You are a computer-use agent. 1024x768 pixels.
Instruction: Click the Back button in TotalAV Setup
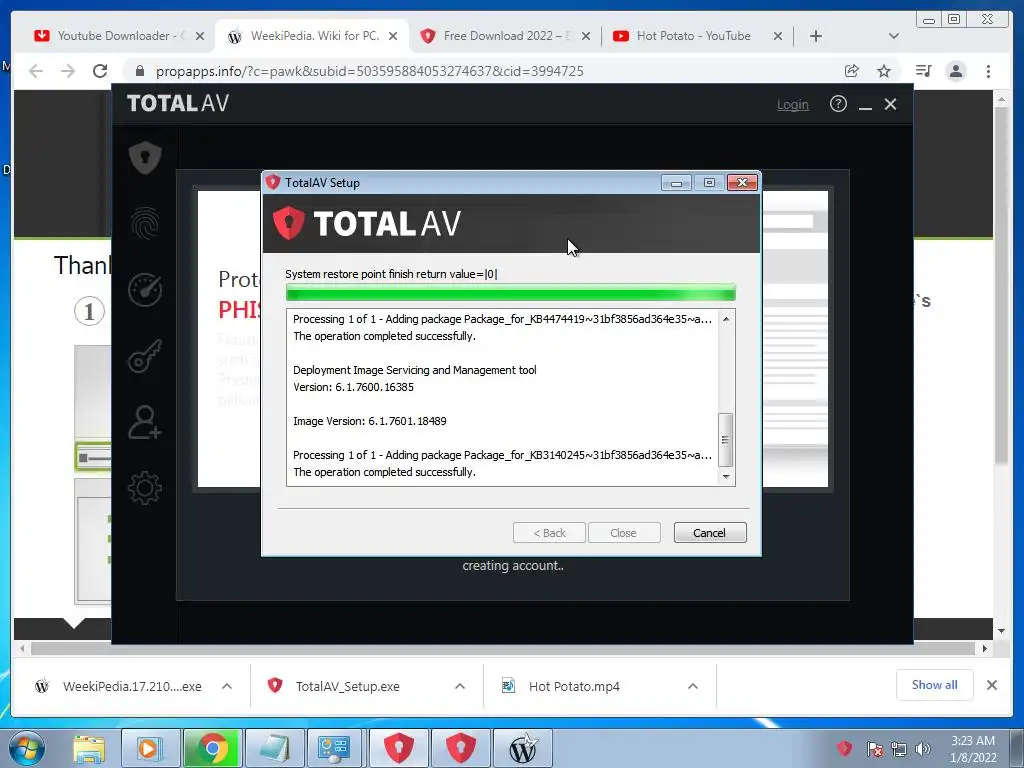[x=549, y=533]
